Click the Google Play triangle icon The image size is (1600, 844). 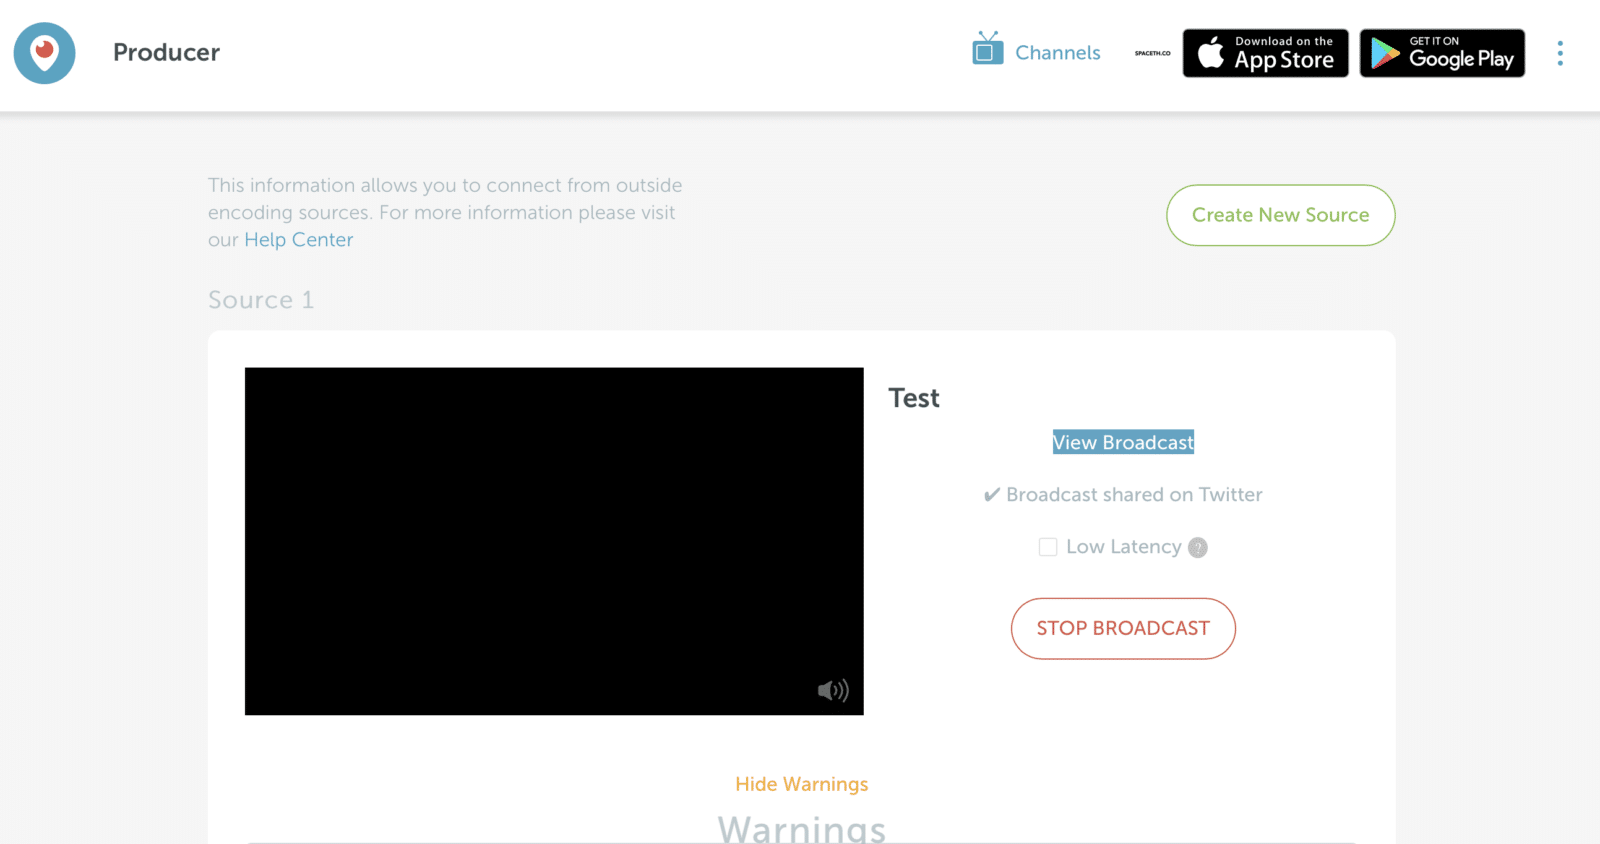click(1384, 53)
